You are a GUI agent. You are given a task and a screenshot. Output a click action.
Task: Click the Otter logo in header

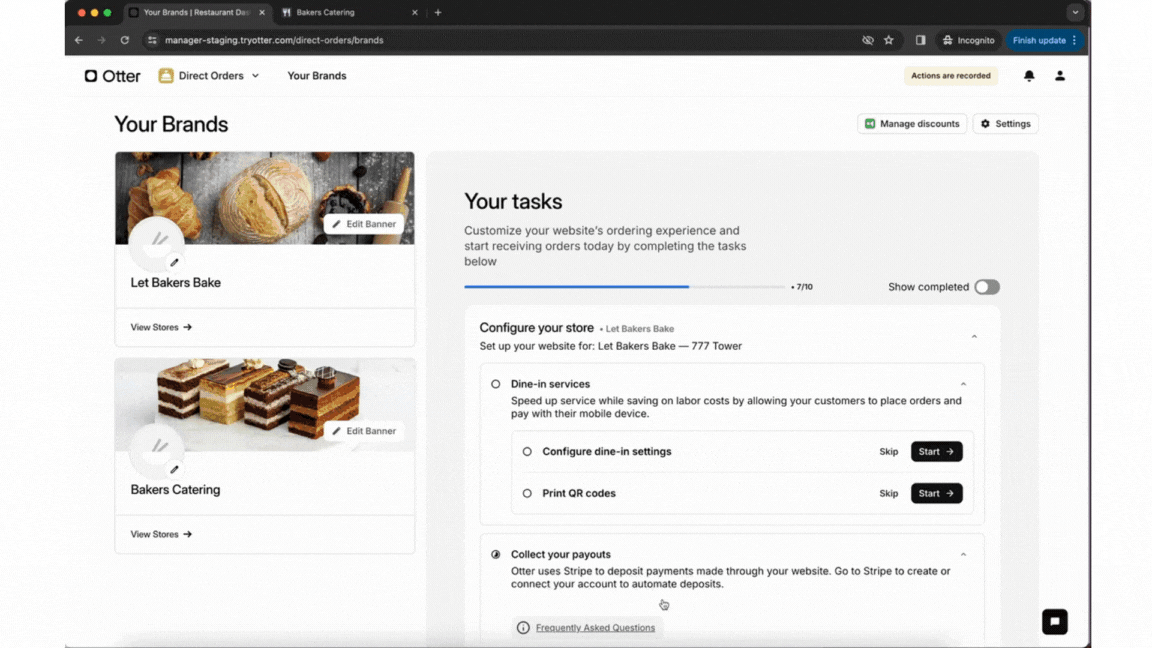pyautogui.click(x=112, y=76)
